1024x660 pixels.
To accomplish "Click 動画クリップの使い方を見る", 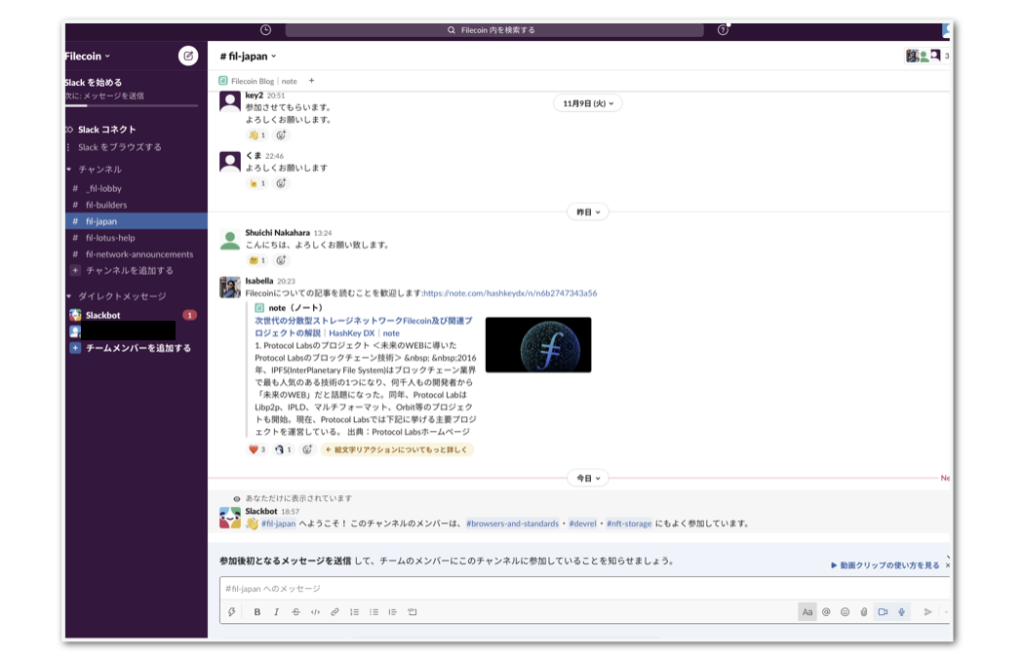I will tap(885, 565).
